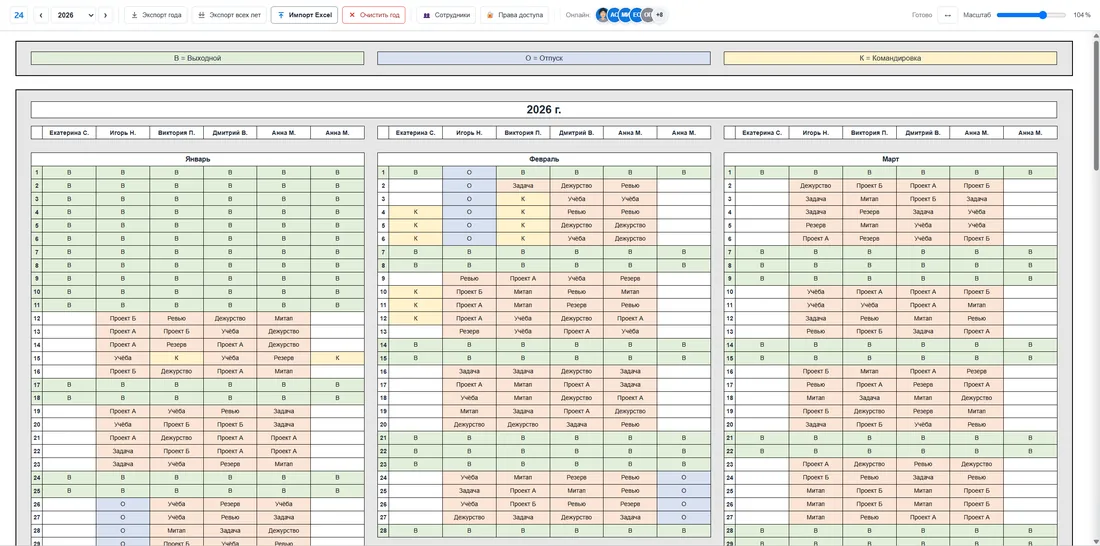Select Виктория П.'s Дежурство cell on January 16
1100x546 pixels.
pos(177,371)
